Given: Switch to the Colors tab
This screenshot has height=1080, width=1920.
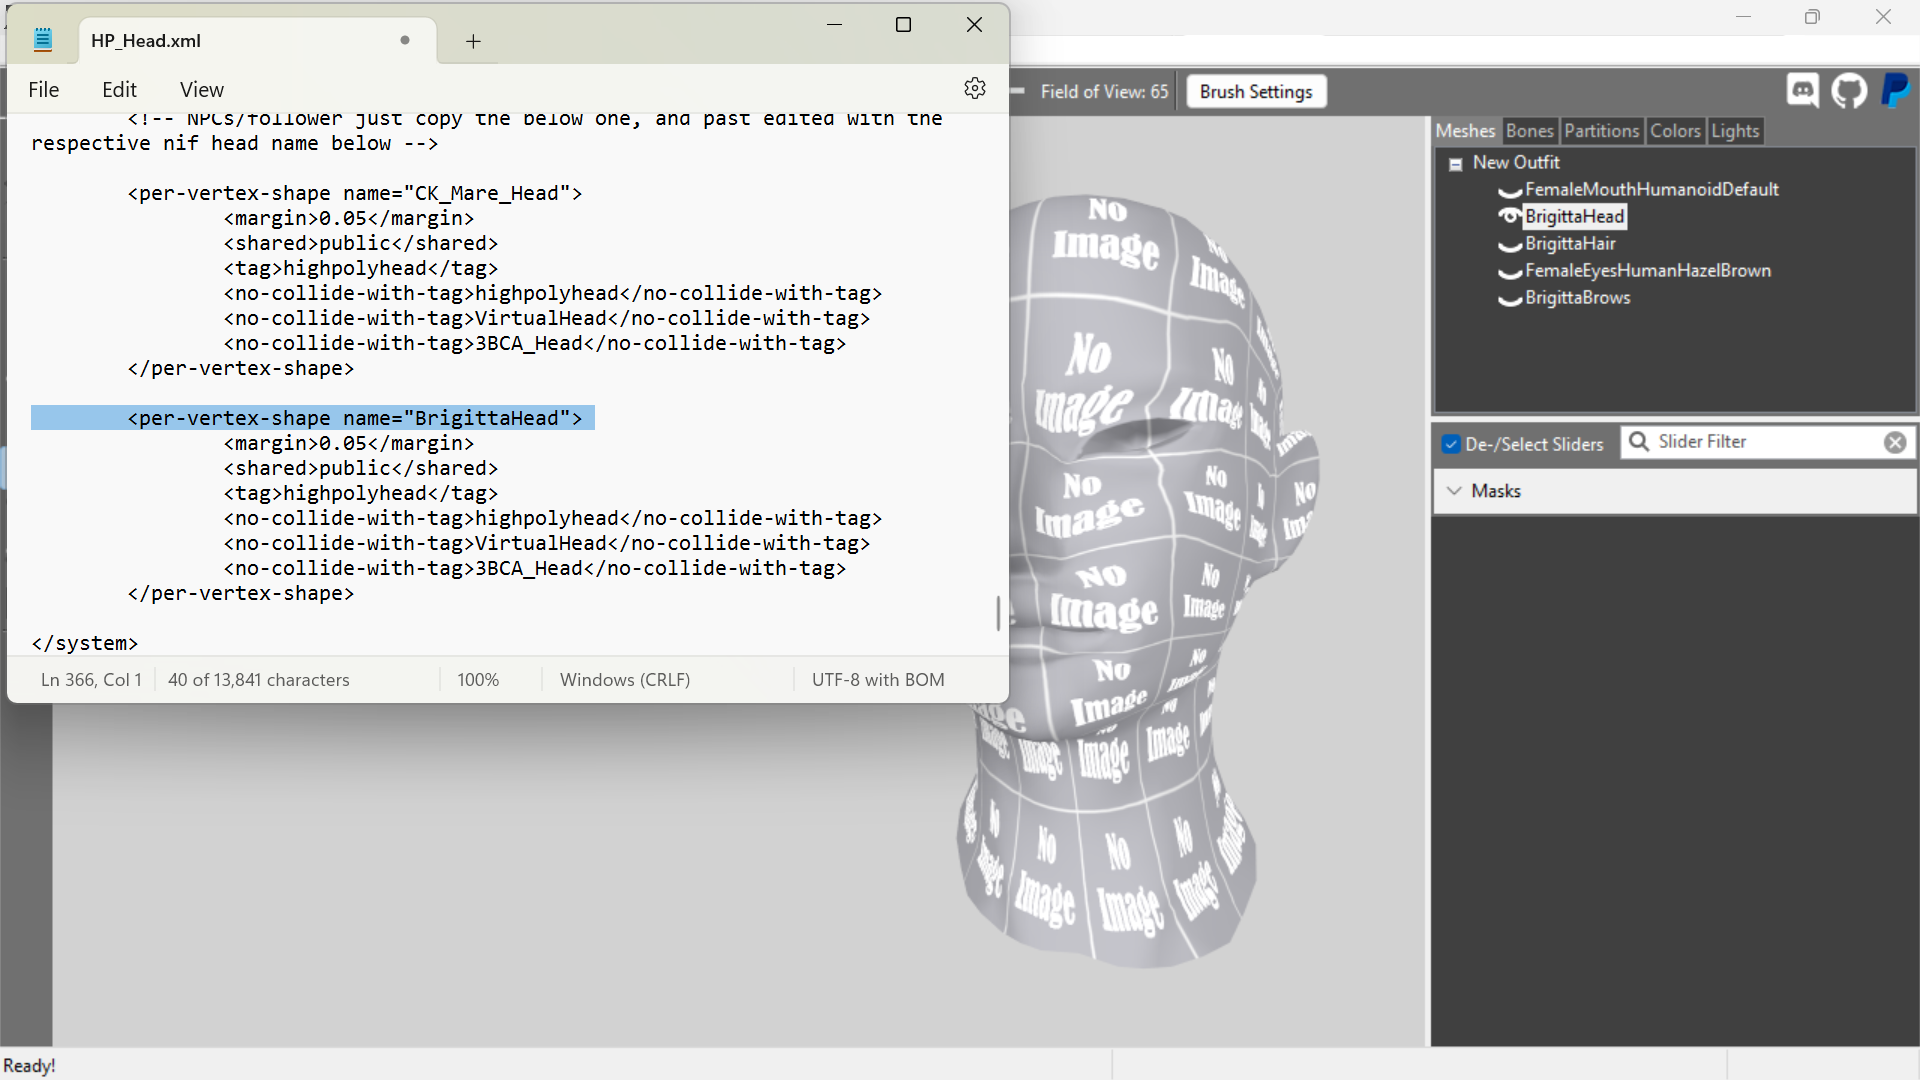Looking at the screenshot, I should (x=1675, y=131).
